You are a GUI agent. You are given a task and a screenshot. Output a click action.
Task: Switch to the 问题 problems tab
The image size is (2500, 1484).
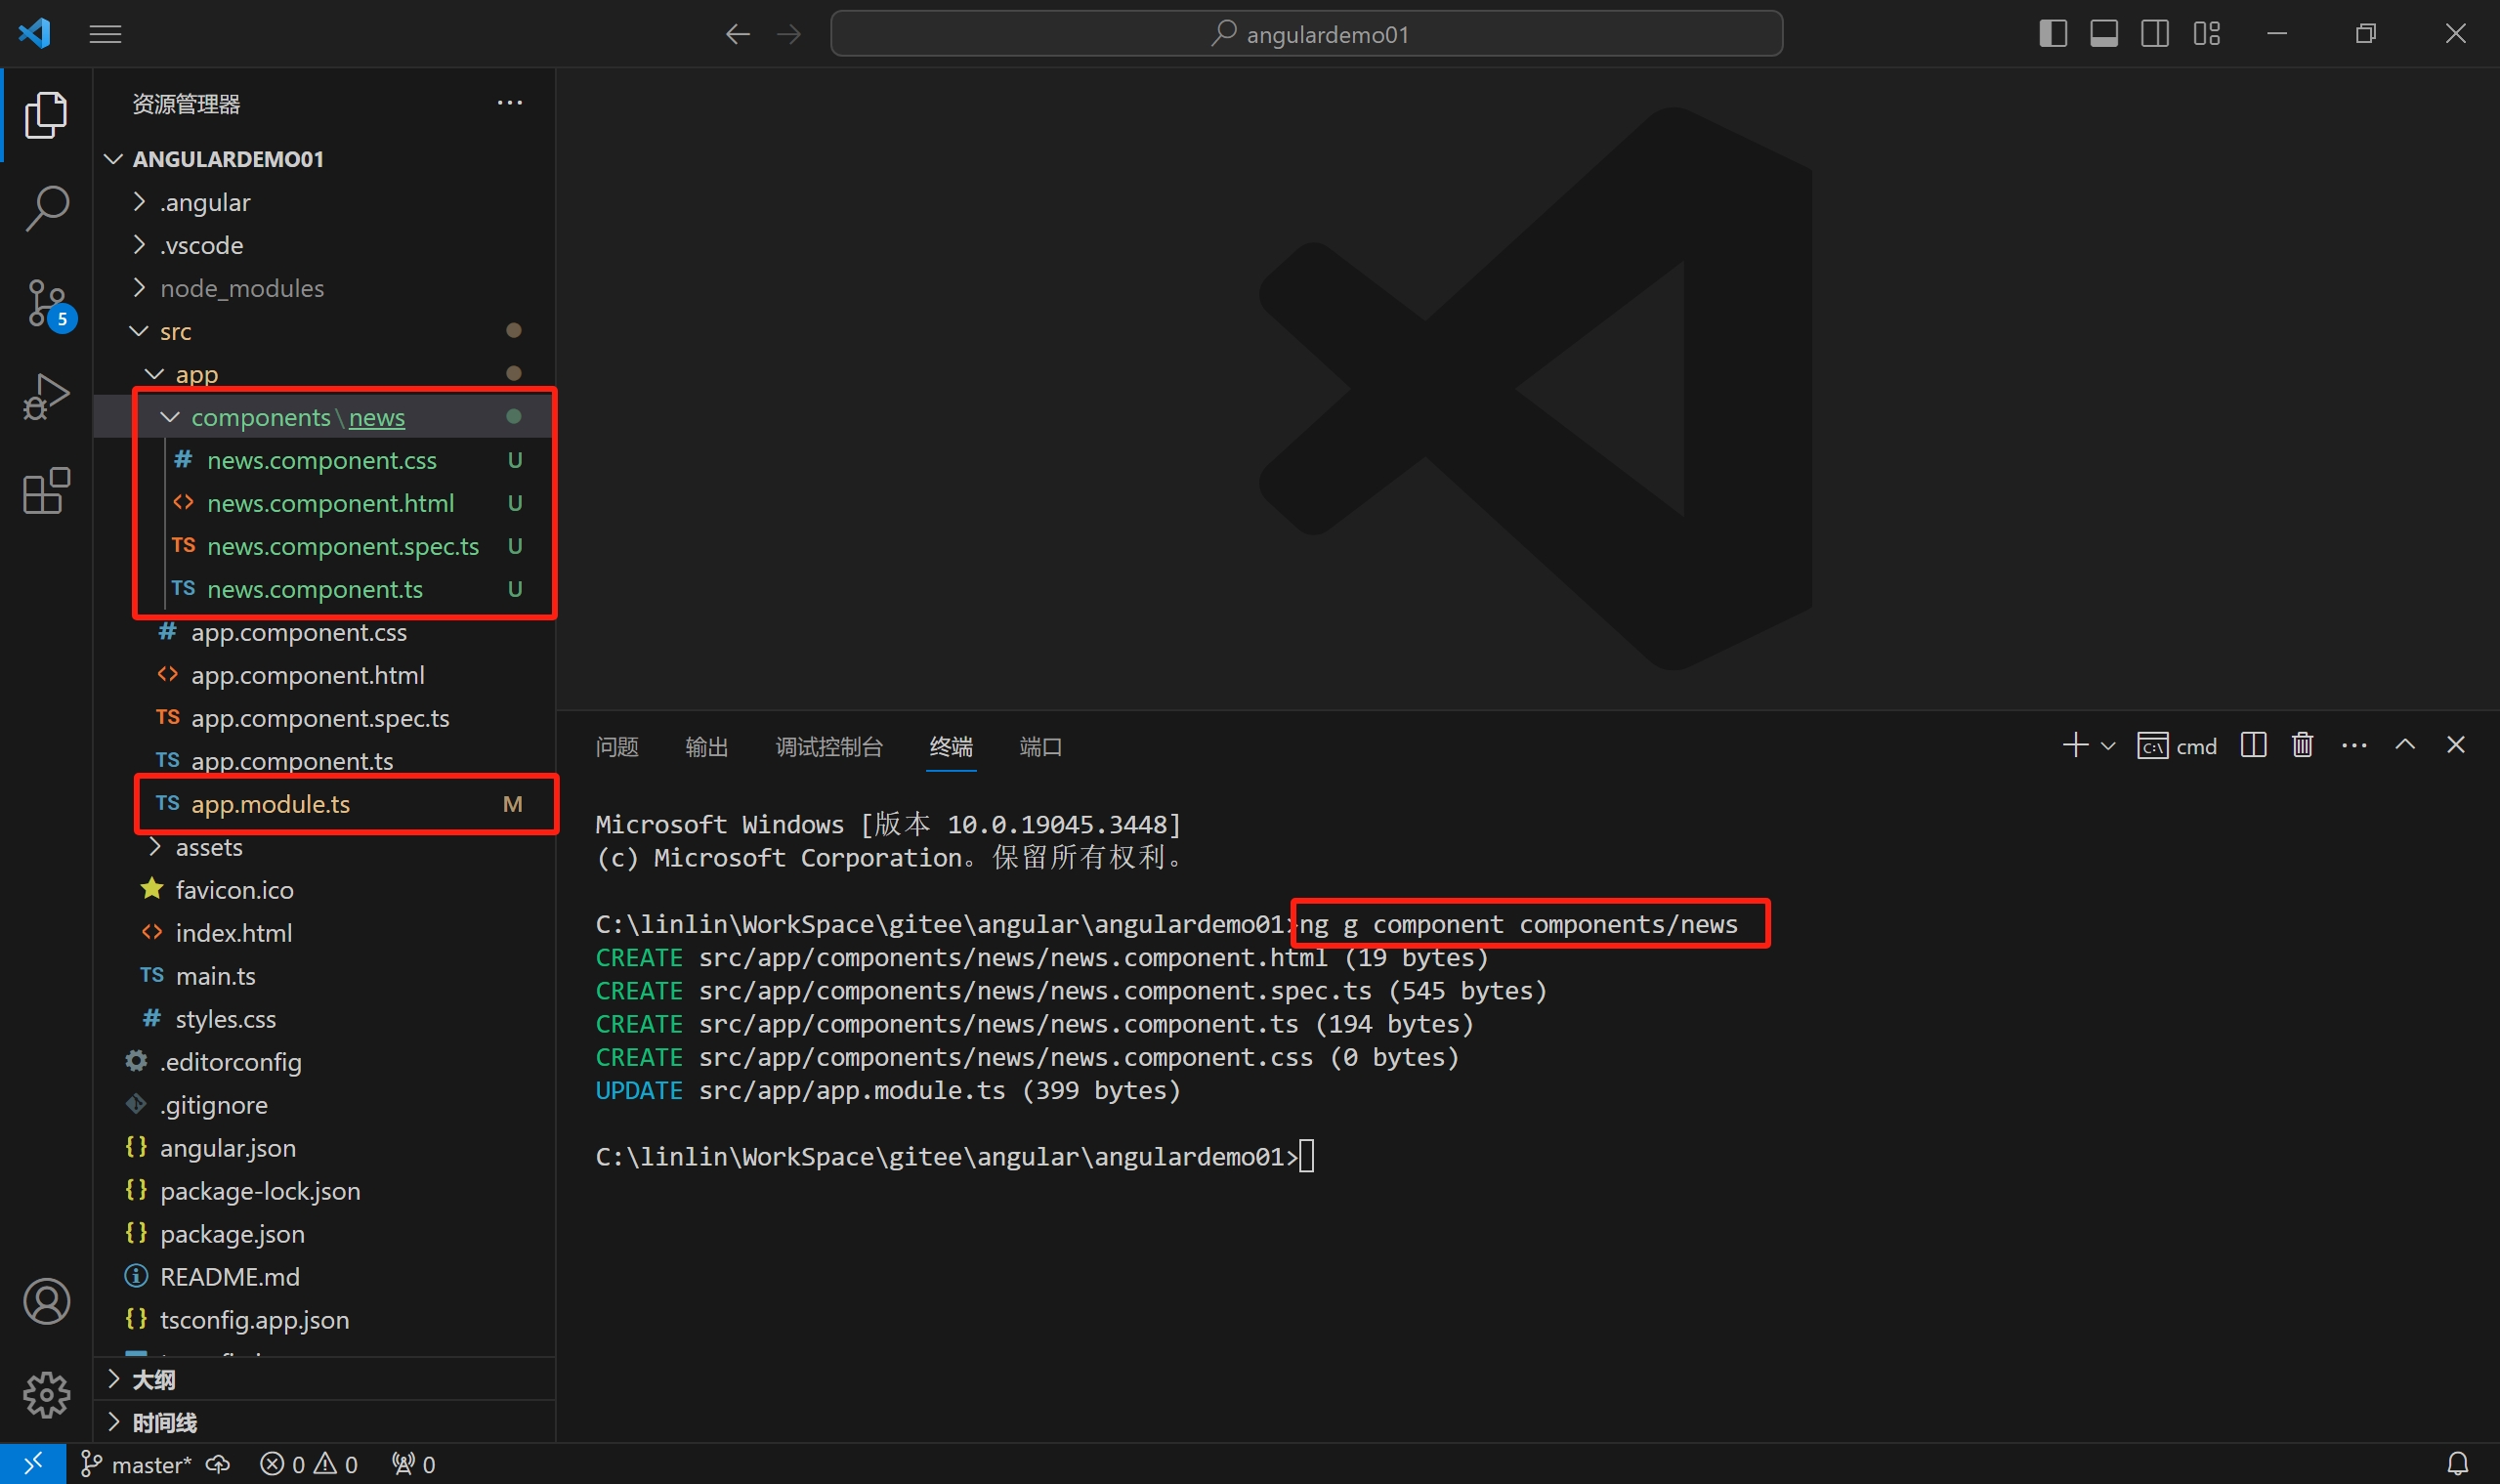[616, 747]
